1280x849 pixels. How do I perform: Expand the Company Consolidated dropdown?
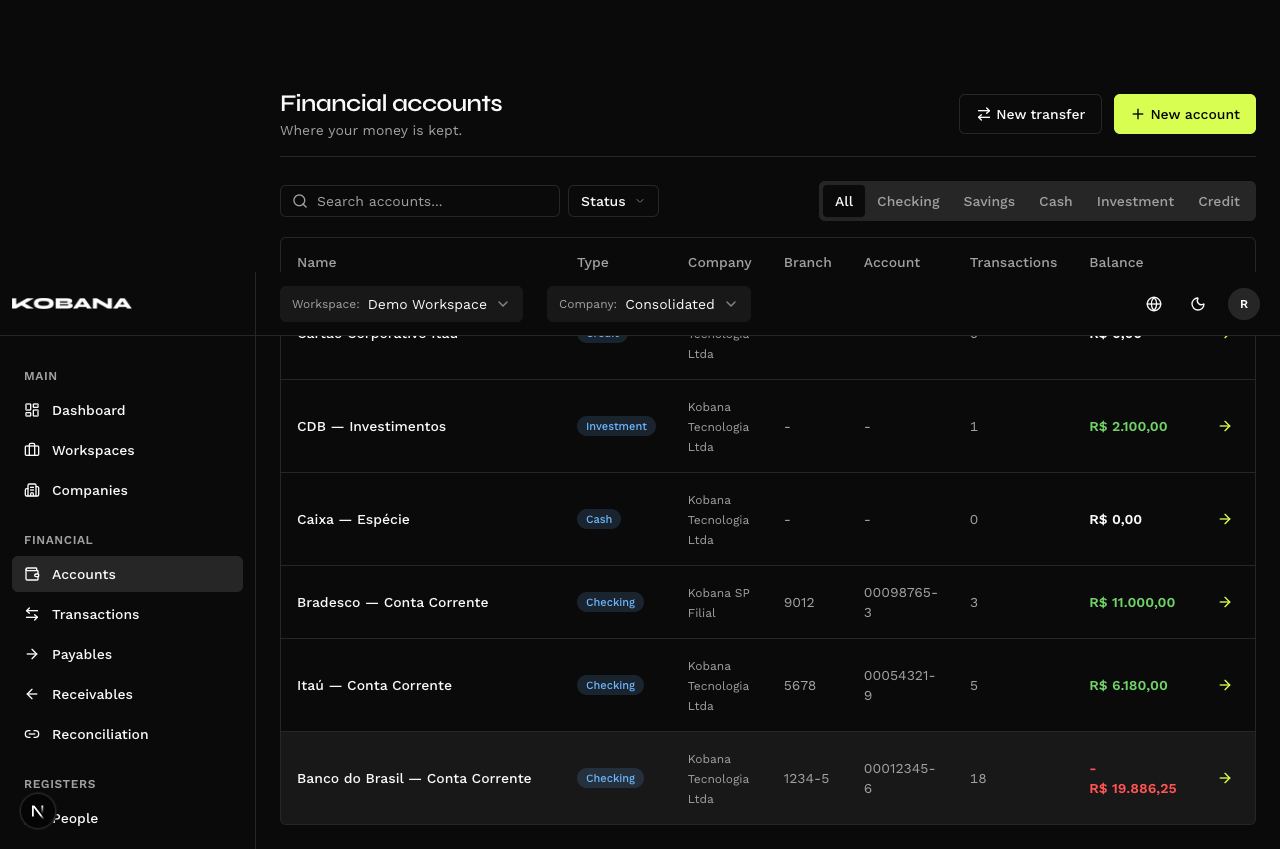pos(649,304)
